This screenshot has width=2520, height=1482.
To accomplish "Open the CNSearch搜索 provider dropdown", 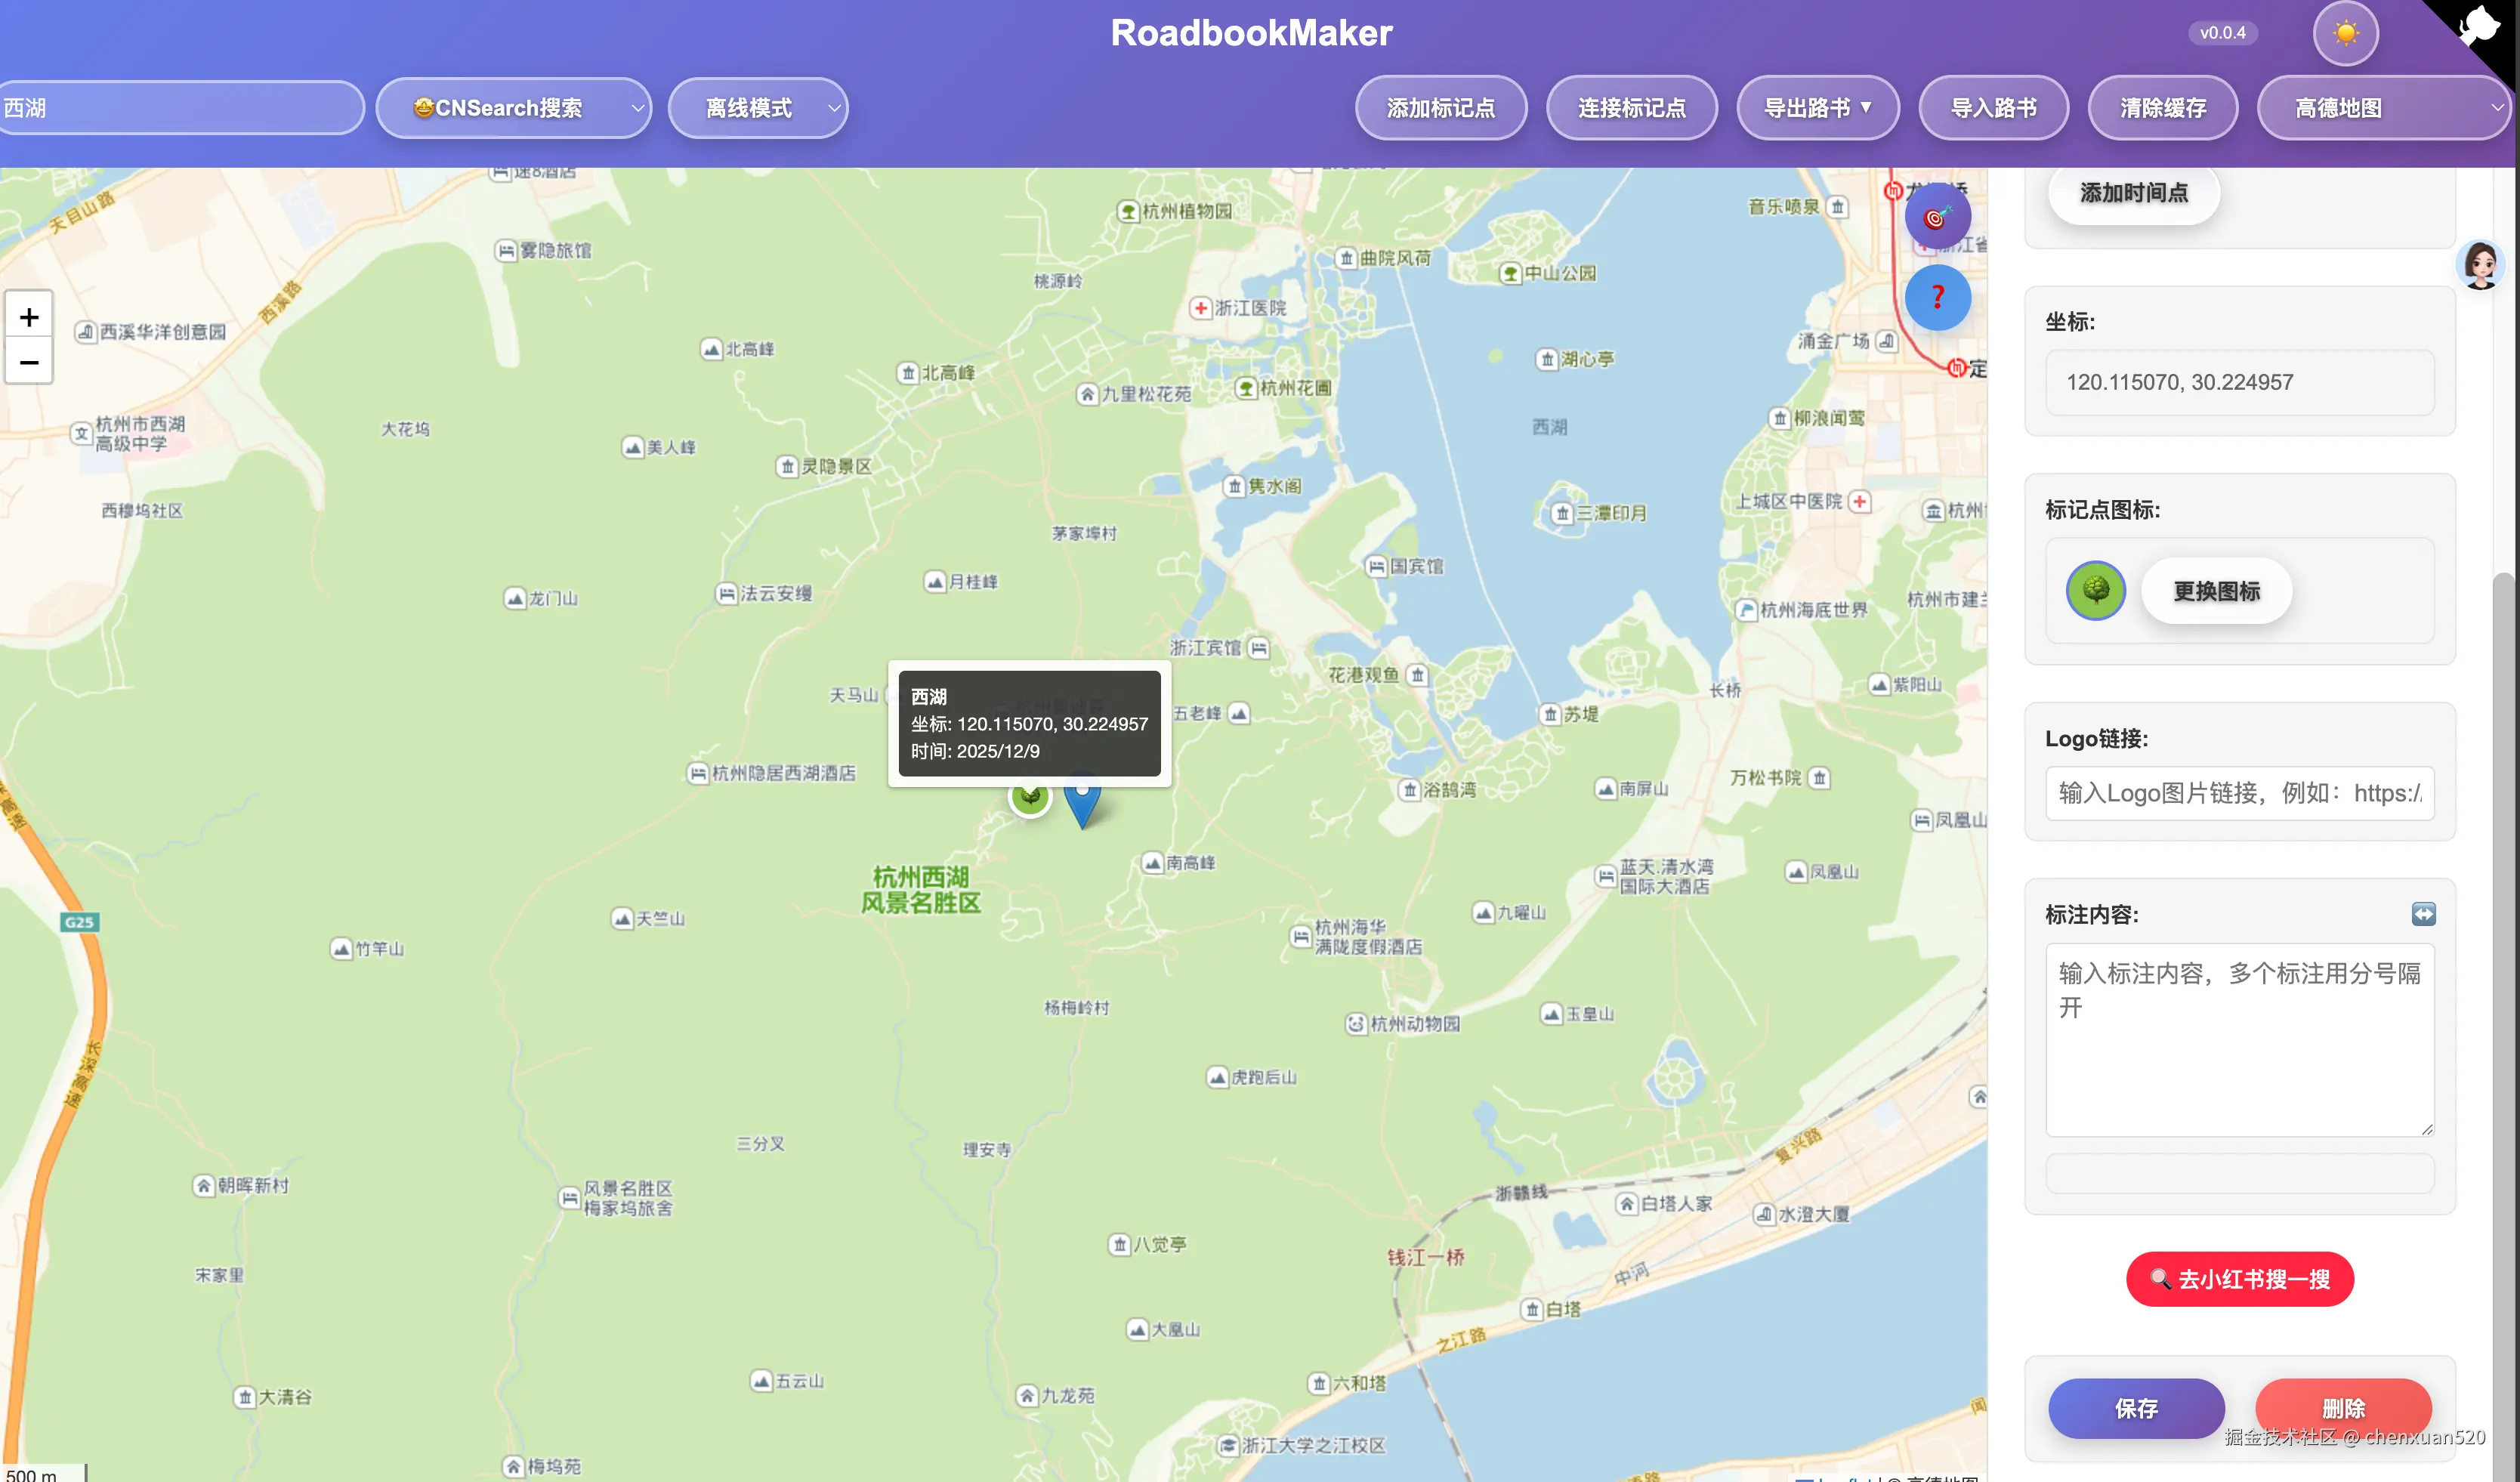I will (513, 108).
